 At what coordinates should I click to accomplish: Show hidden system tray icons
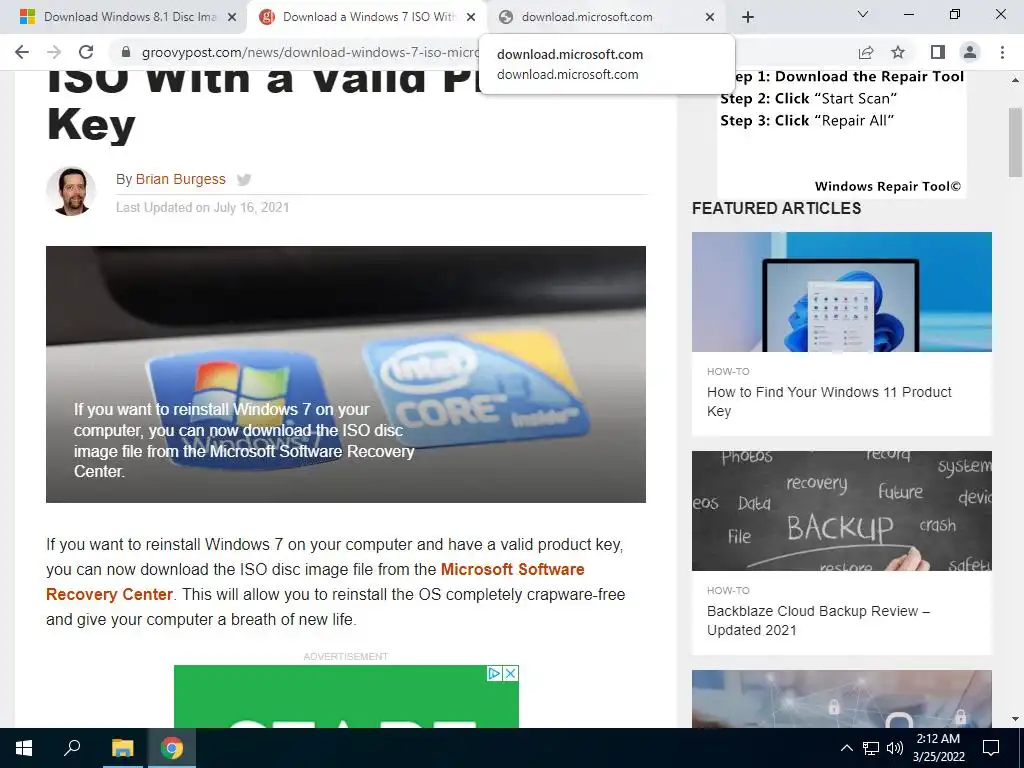tap(846, 748)
